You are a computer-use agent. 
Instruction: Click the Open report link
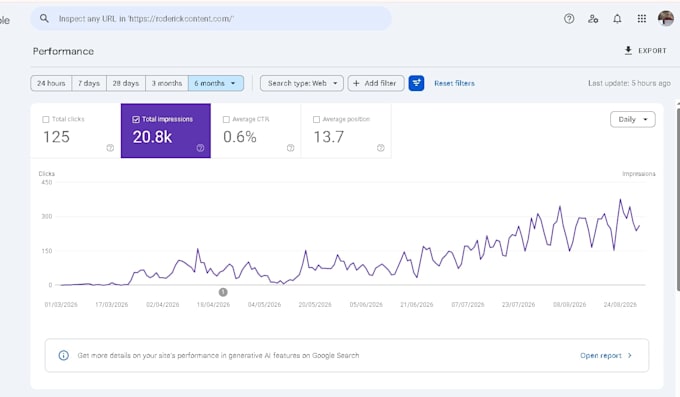601,355
